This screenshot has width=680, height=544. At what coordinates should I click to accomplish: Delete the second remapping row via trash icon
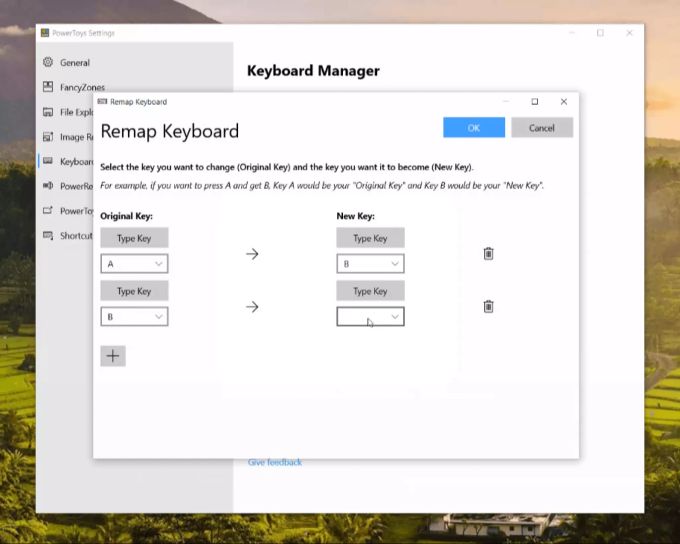point(488,306)
